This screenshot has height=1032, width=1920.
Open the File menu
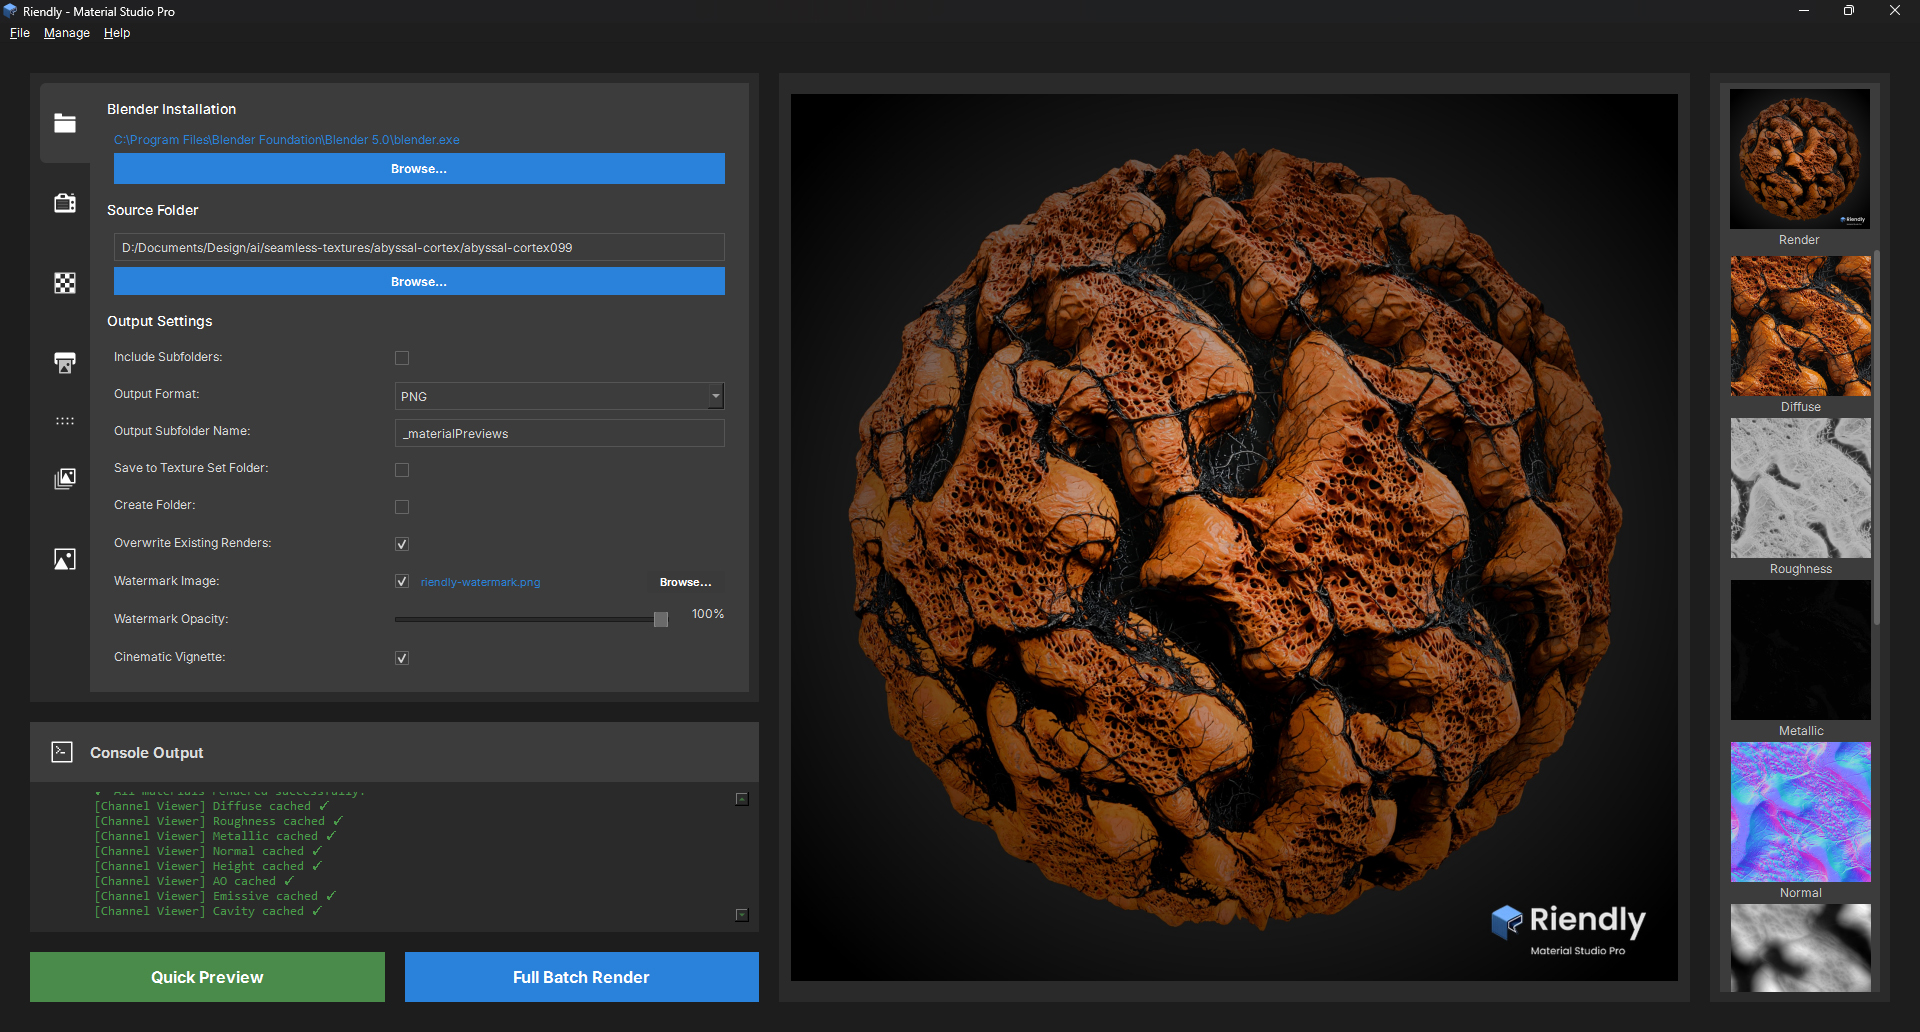(x=20, y=33)
